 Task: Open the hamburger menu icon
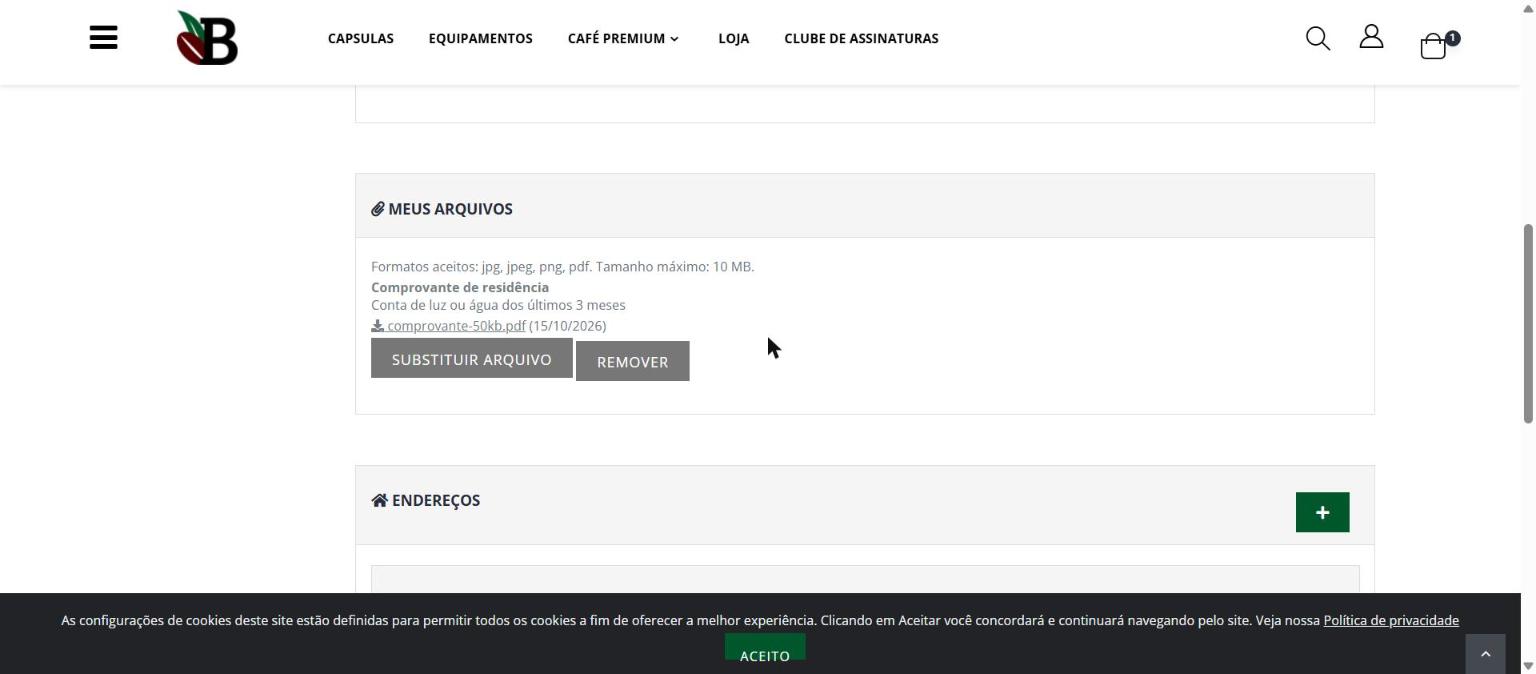[x=103, y=38]
